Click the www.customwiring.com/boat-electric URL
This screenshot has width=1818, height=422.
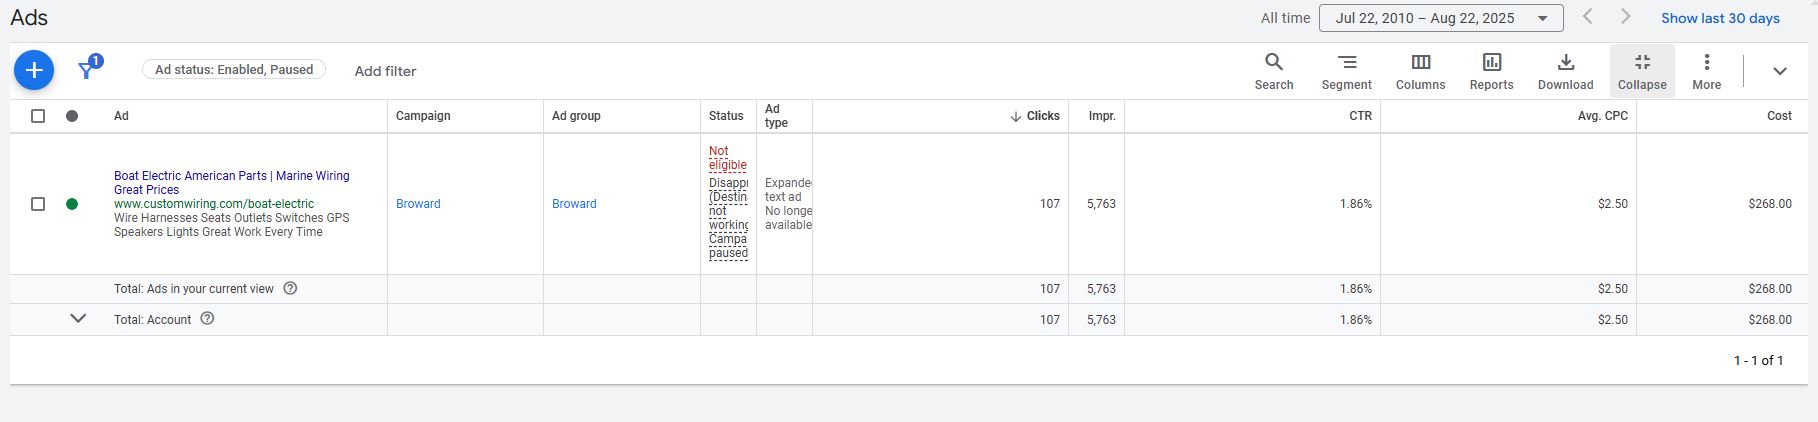[213, 204]
